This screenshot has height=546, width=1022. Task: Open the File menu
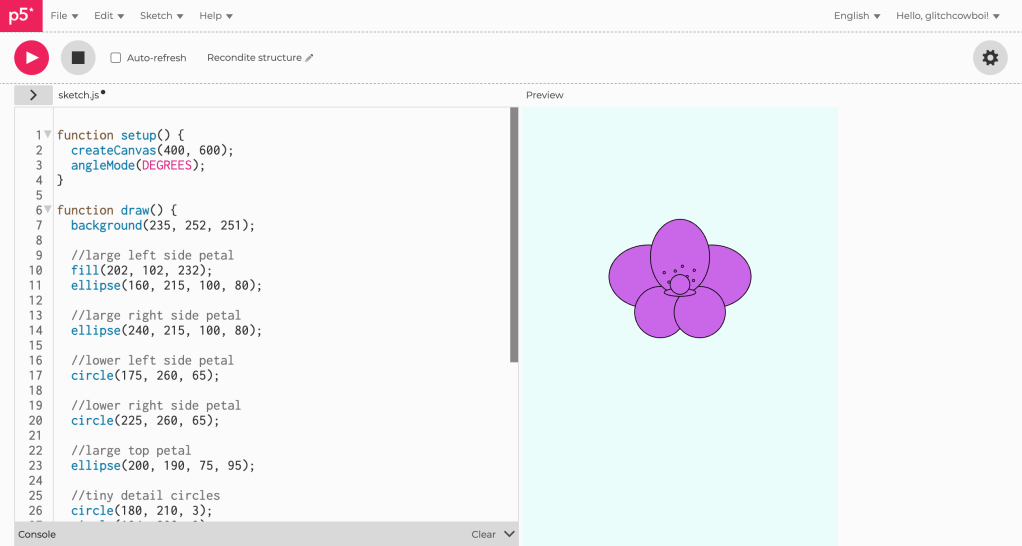[x=64, y=16]
